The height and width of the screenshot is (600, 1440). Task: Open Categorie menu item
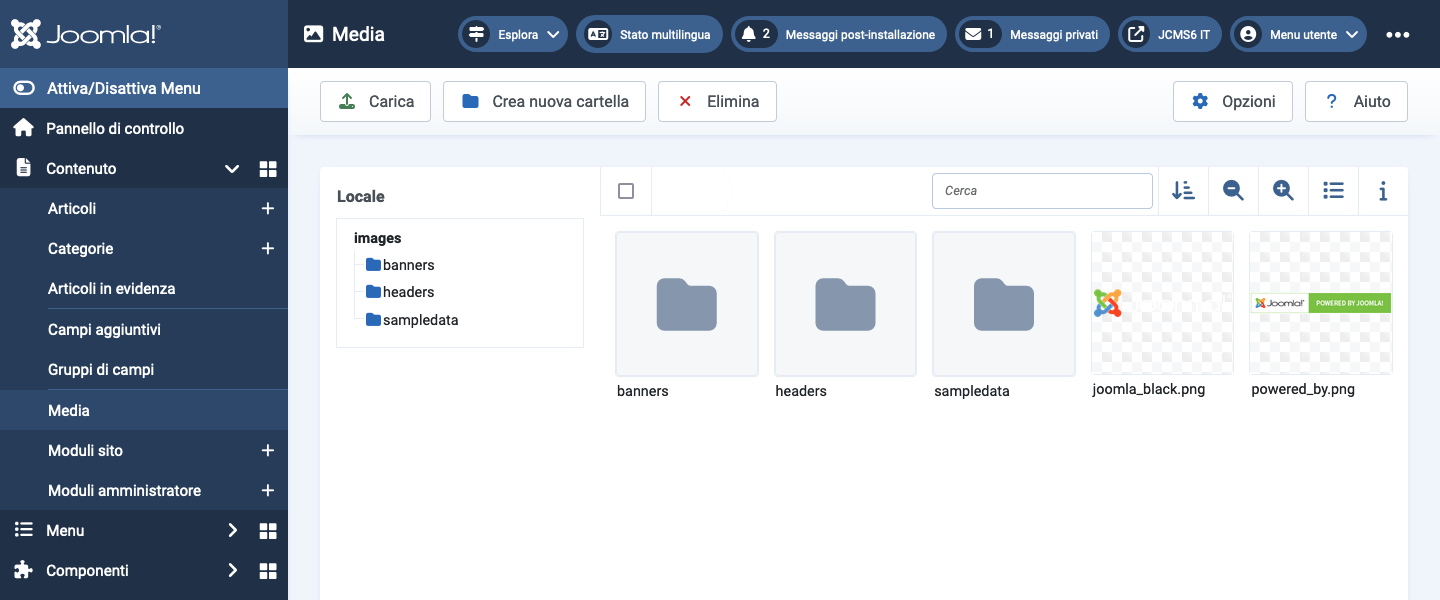pos(81,249)
